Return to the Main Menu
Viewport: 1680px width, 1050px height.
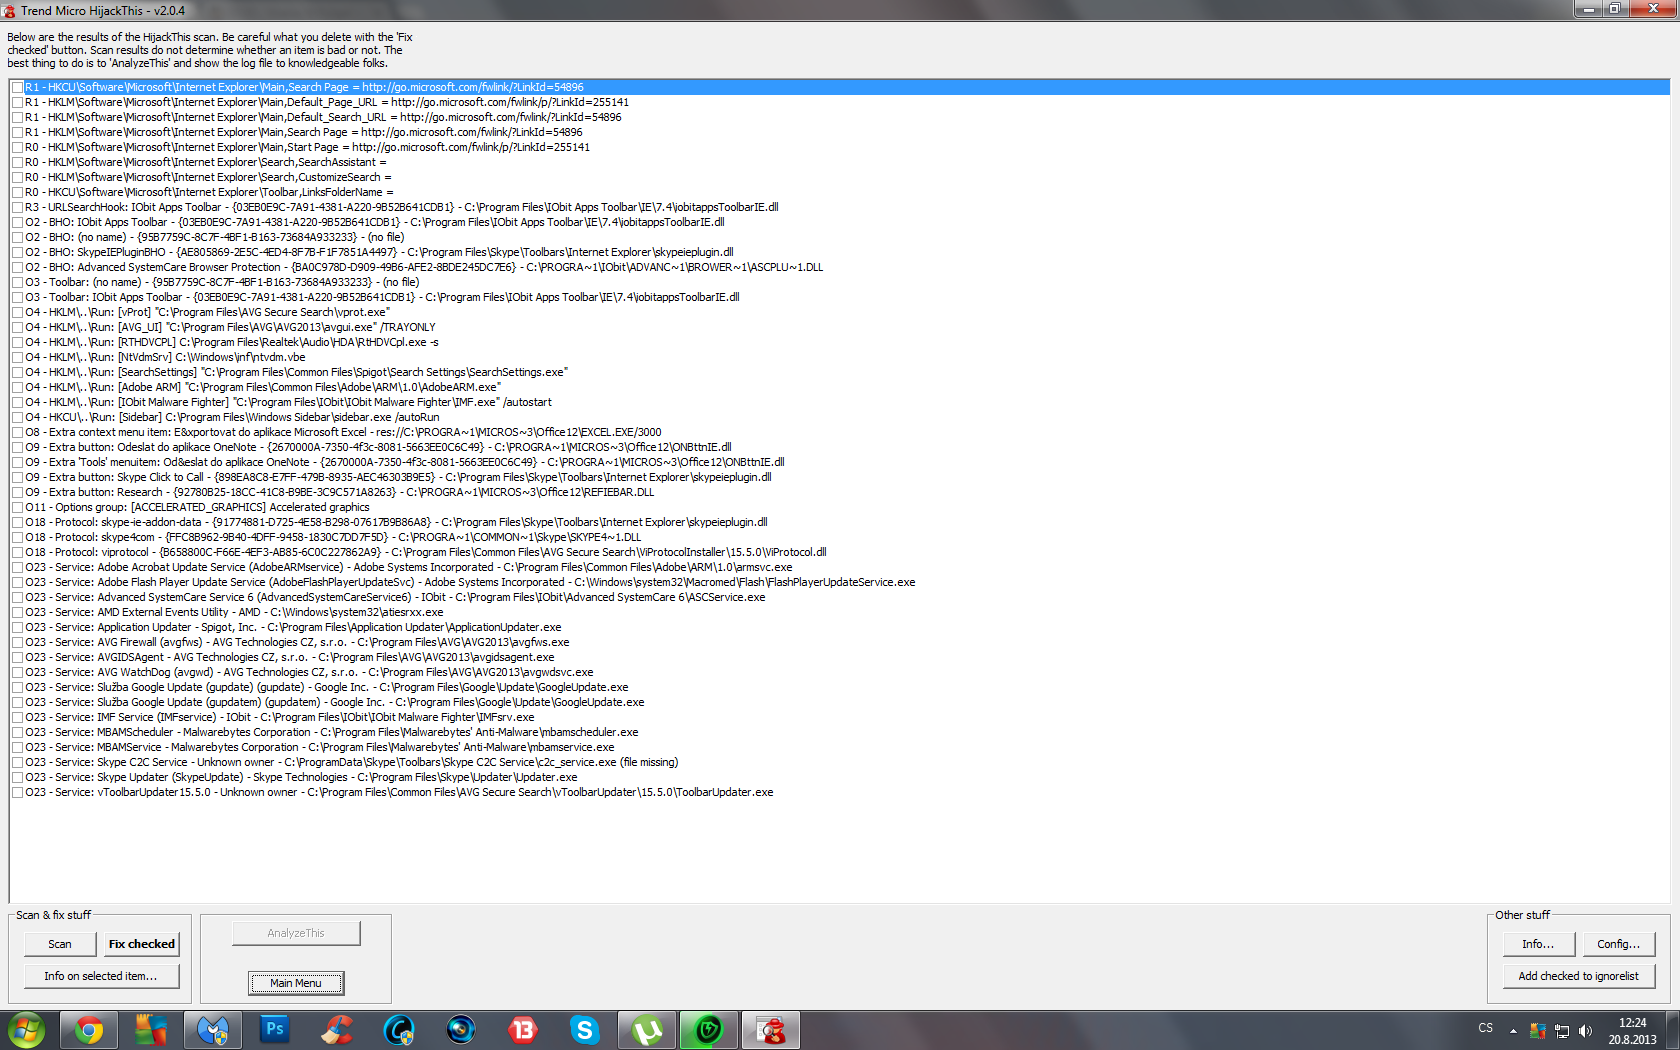click(296, 983)
